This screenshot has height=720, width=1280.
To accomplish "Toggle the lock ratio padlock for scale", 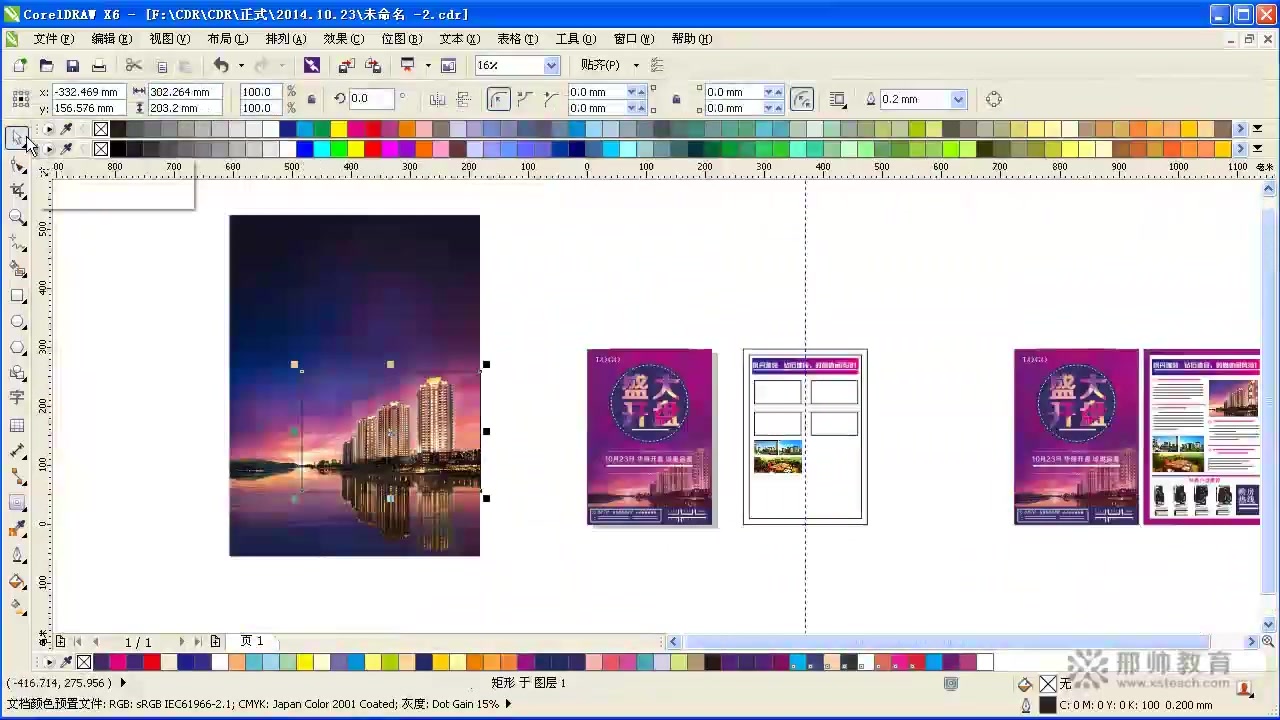I will click(x=311, y=99).
